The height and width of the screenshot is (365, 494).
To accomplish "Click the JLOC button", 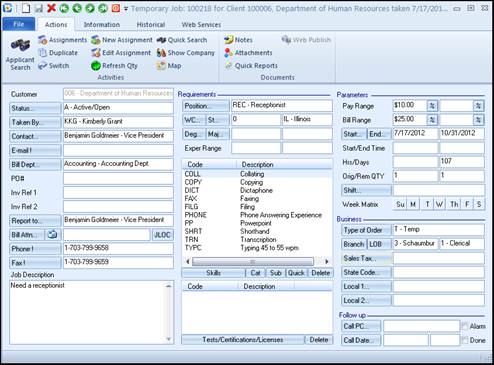I will (x=162, y=235).
